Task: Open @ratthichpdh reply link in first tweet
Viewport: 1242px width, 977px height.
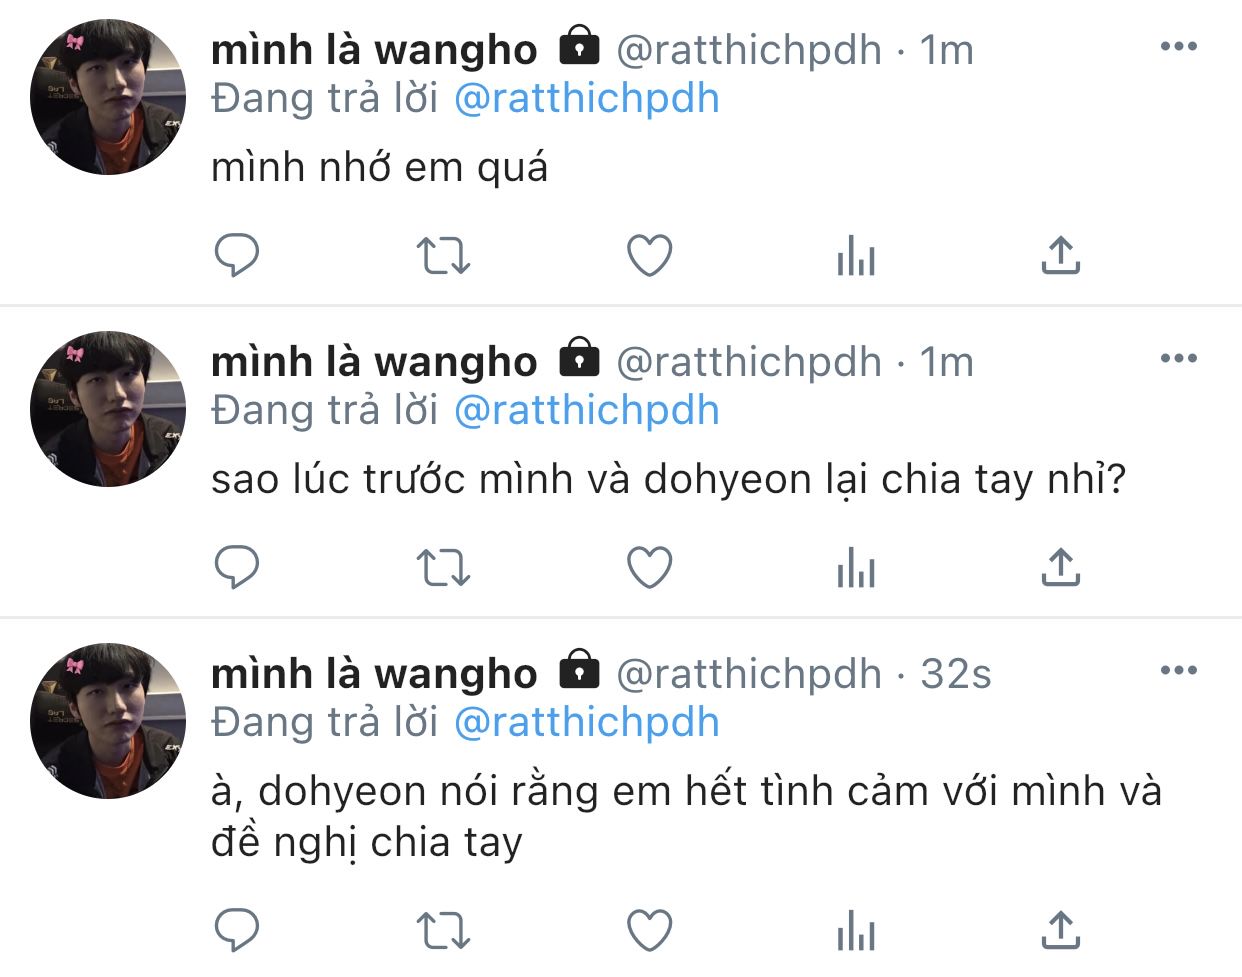Action: click(x=587, y=99)
